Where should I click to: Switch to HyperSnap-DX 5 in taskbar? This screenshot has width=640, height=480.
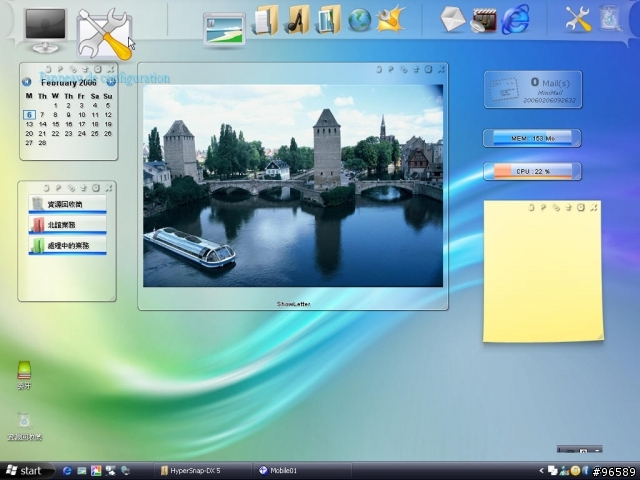[x=202, y=471]
